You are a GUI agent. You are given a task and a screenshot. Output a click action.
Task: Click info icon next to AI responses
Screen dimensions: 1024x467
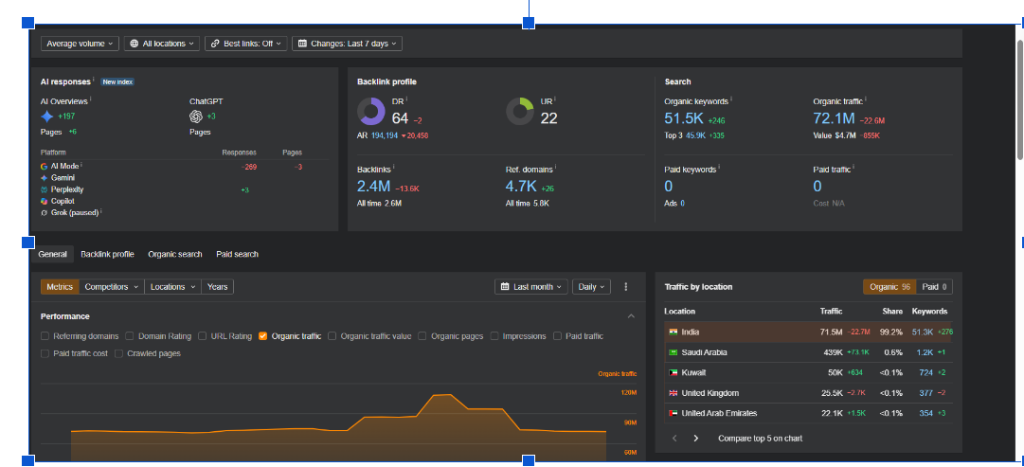93,80
